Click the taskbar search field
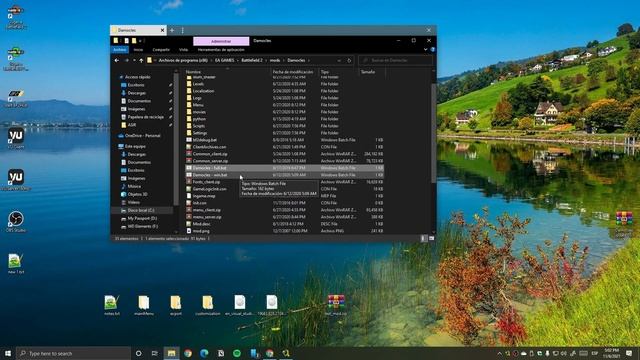 coord(73,353)
